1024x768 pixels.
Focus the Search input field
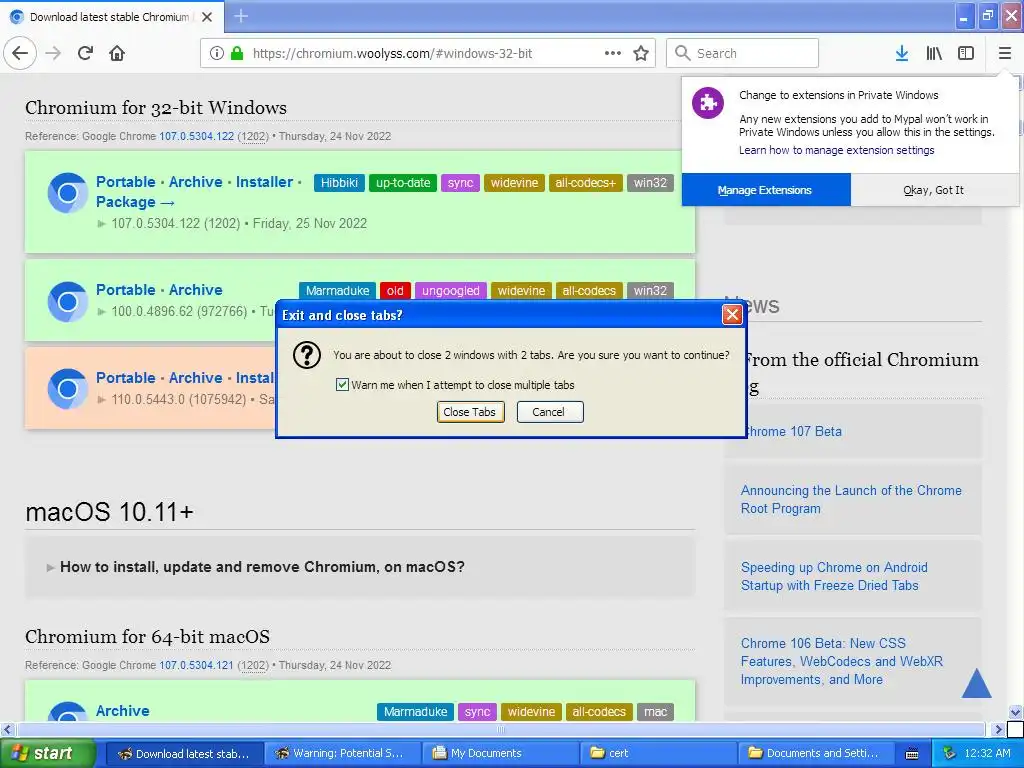pyautogui.click(x=742, y=53)
